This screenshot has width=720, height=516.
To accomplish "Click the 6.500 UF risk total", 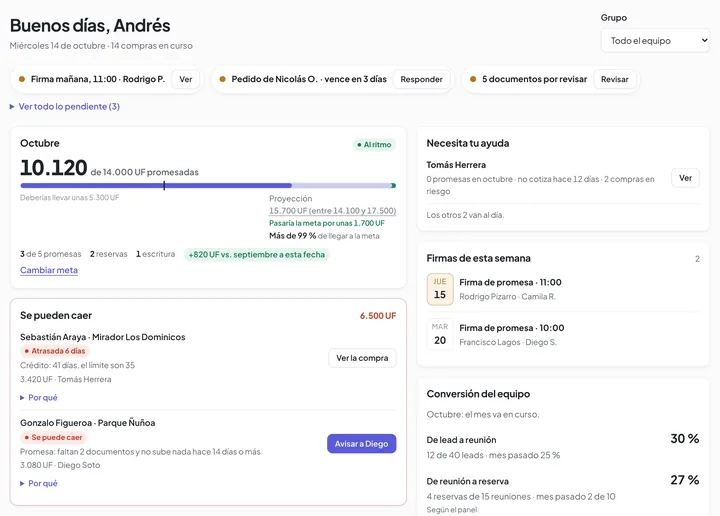I will pos(377,316).
